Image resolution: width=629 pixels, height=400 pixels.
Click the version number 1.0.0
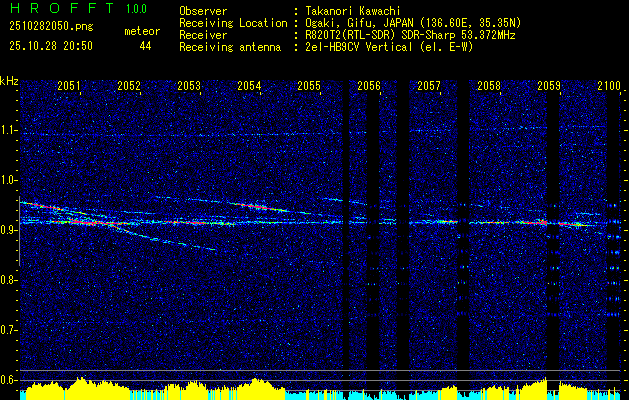coord(136,9)
